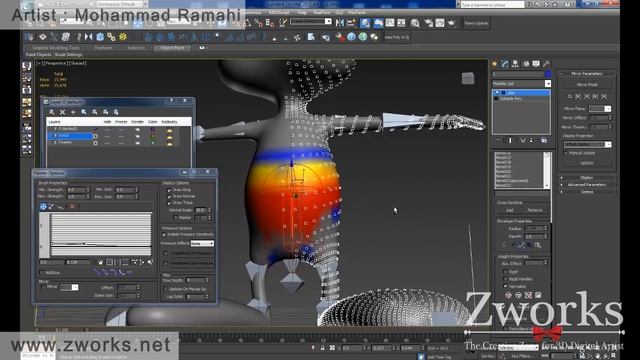Toggle the Draw Normal checkbox
The image size is (640, 360).
click(x=169, y=197)
